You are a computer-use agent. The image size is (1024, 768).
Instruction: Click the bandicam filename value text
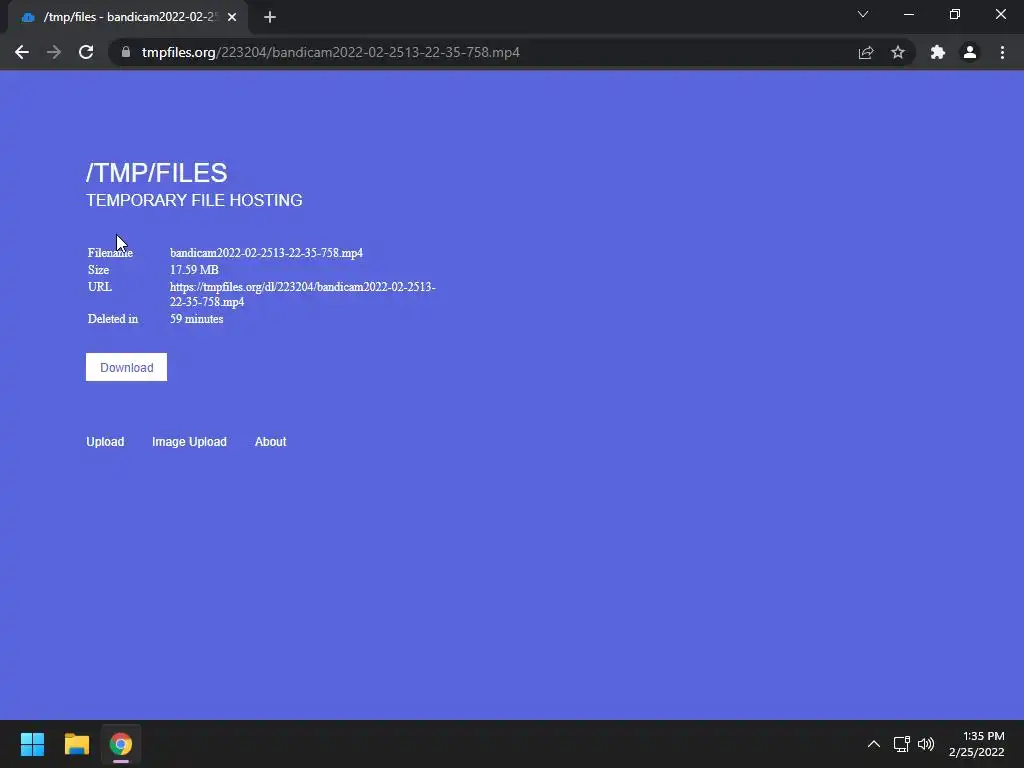(x=266, y=253)
